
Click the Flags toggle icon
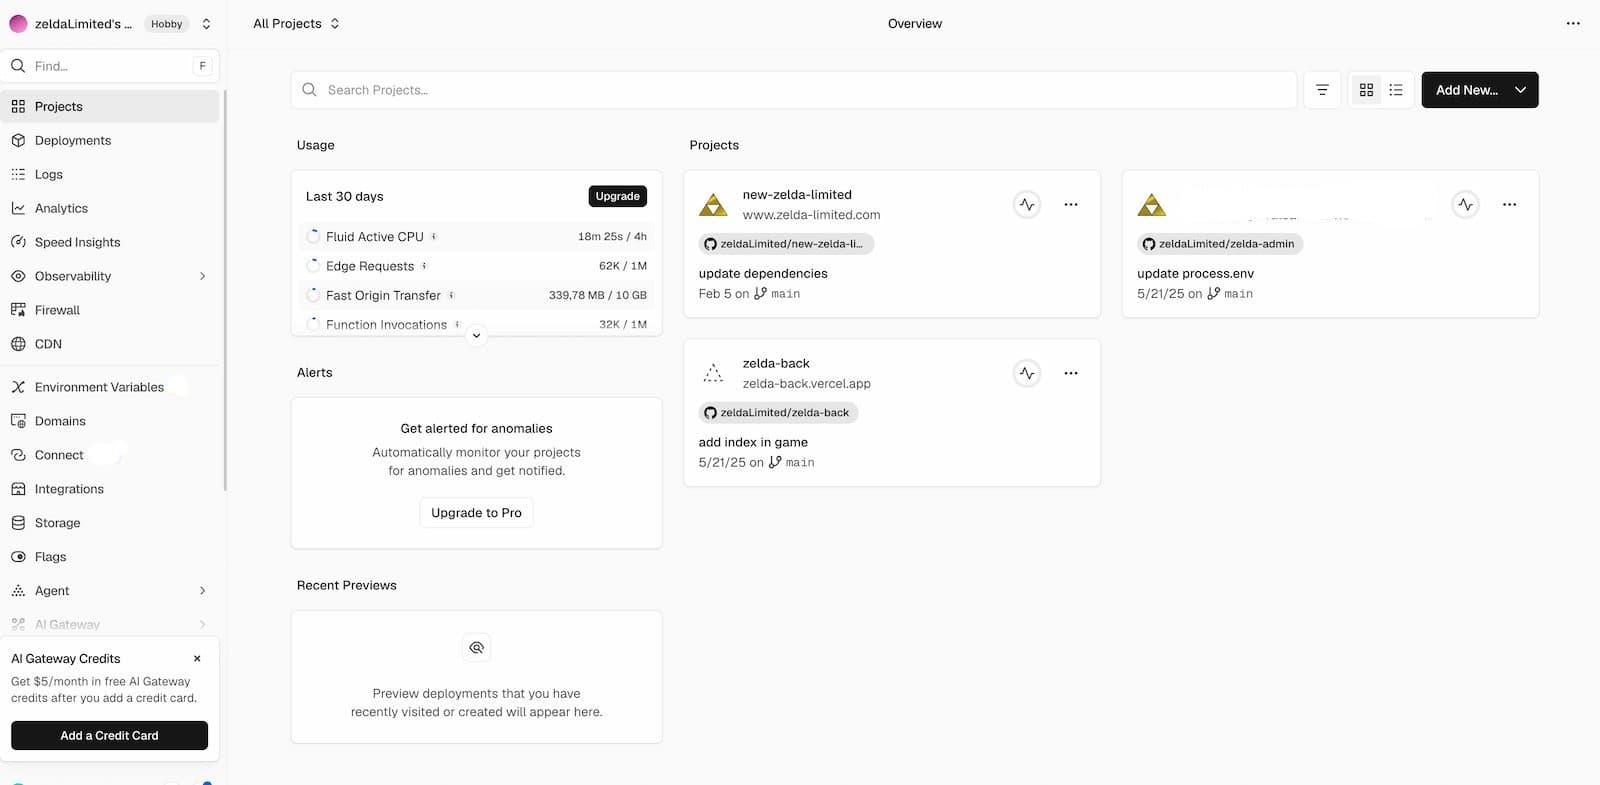(18, 557)
